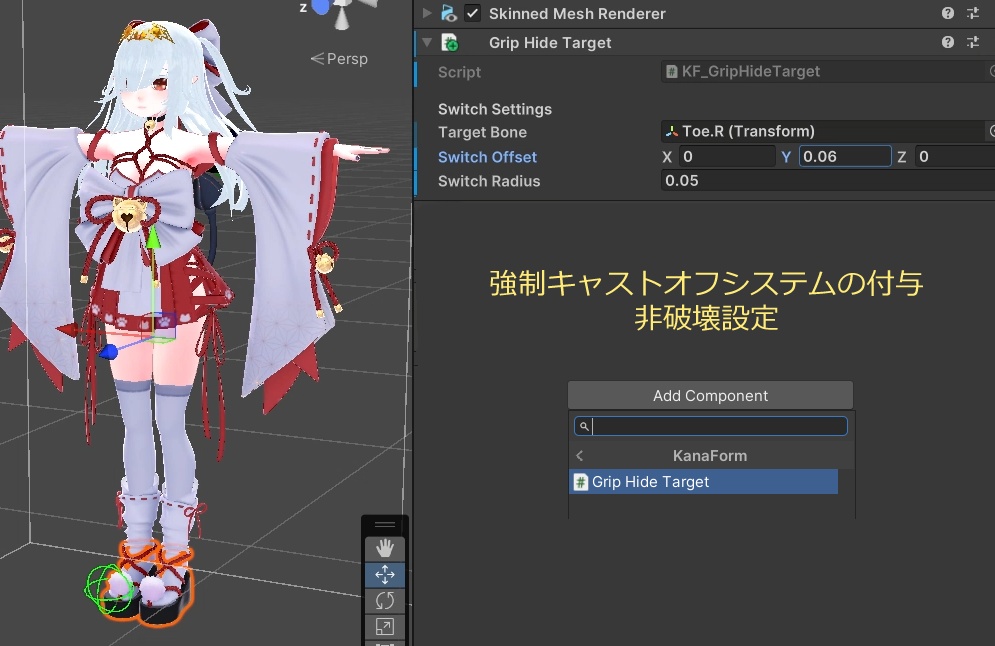Click the Switch Offset label
This screenshot has width=995, height=646.
(487, 157)
